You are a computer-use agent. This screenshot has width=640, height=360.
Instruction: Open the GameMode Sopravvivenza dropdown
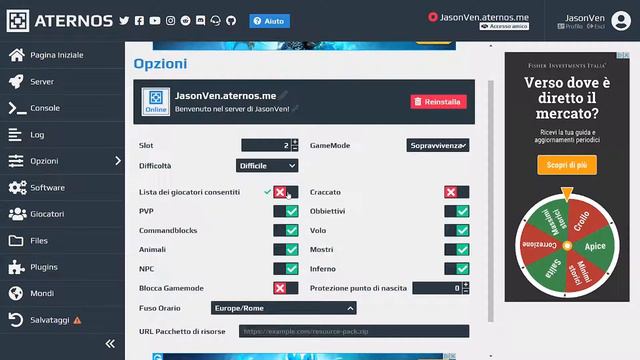pos(438,145)
